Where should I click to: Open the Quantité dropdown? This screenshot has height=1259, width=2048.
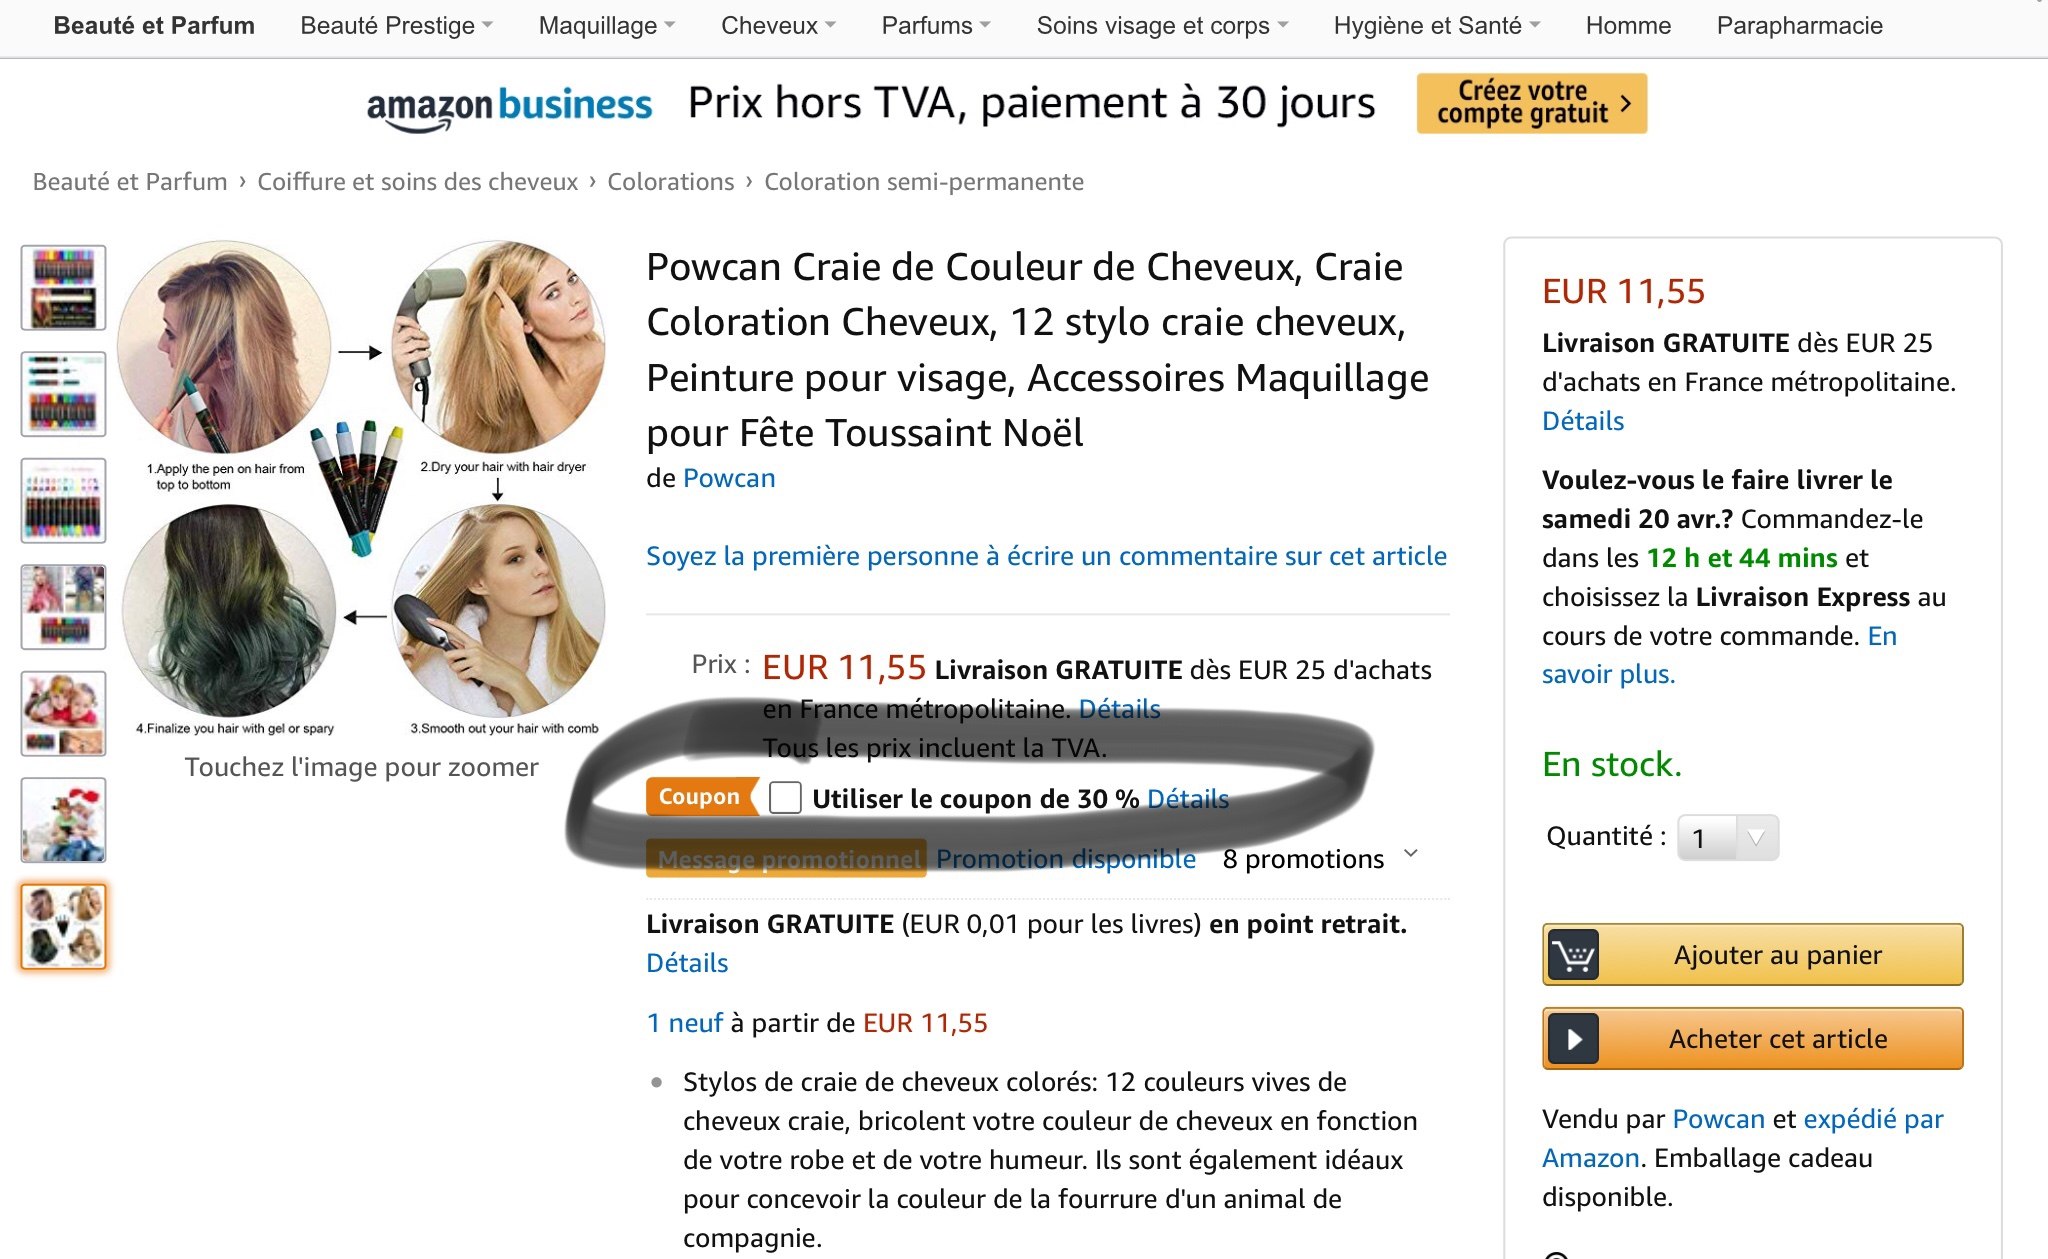coord(1728,837)
